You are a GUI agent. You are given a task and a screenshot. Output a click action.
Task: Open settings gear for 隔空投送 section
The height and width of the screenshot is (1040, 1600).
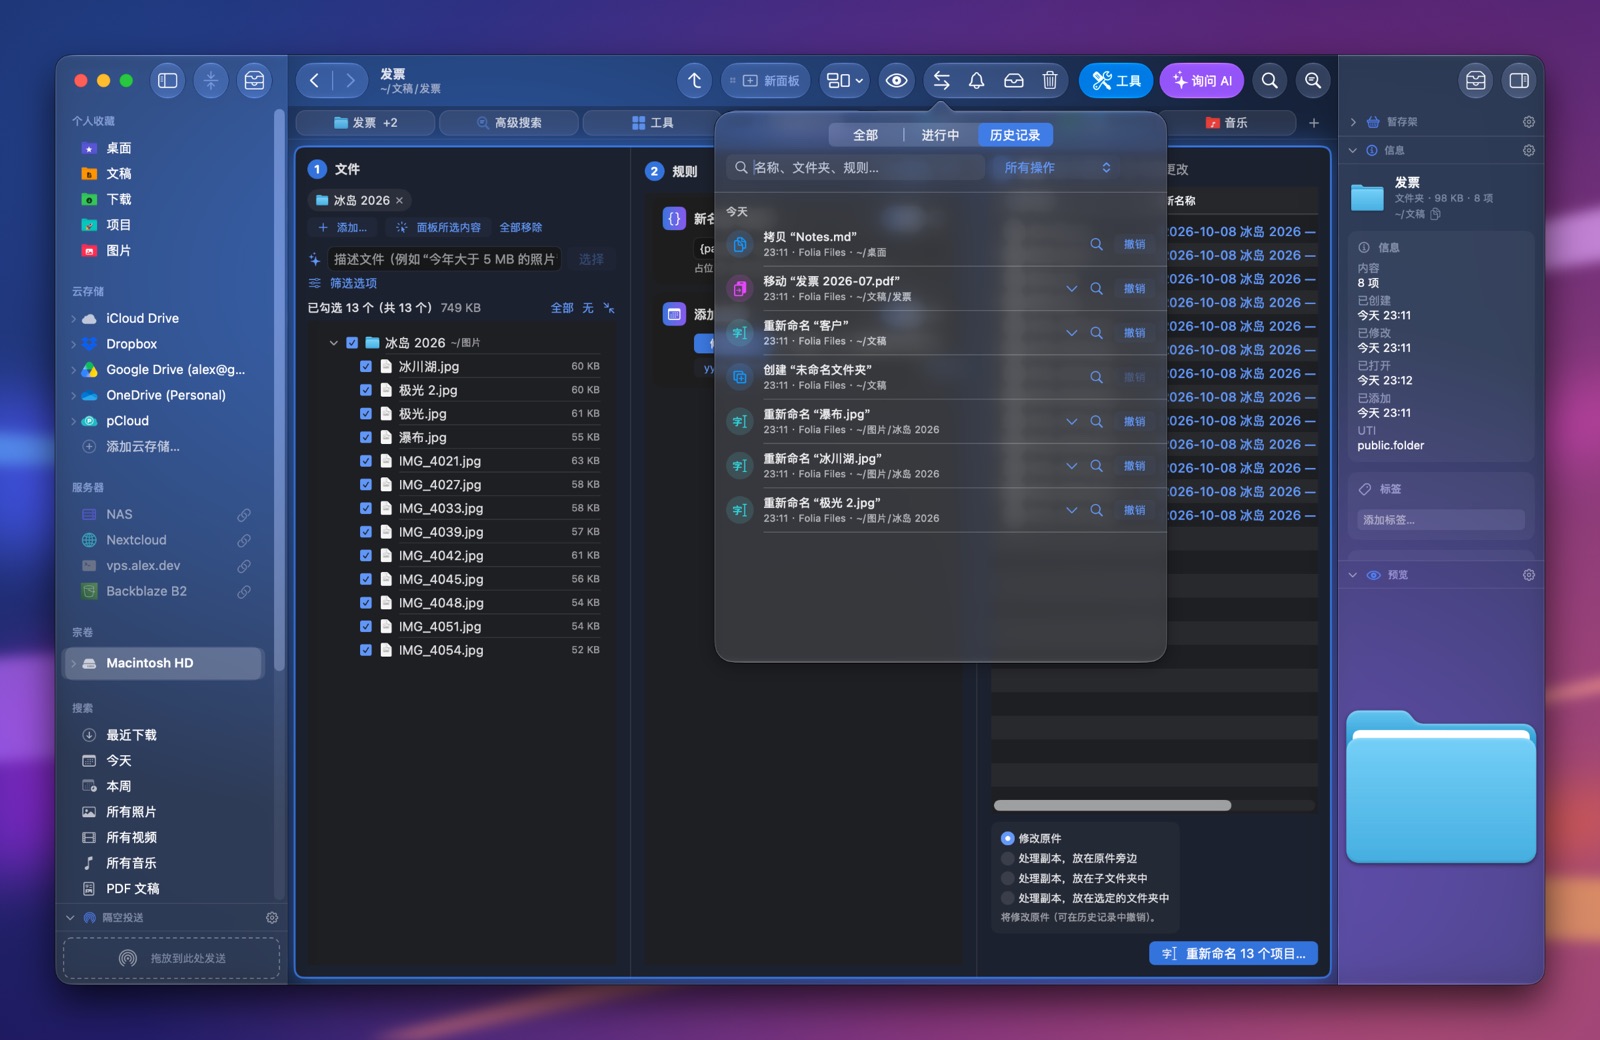point(272,918)
